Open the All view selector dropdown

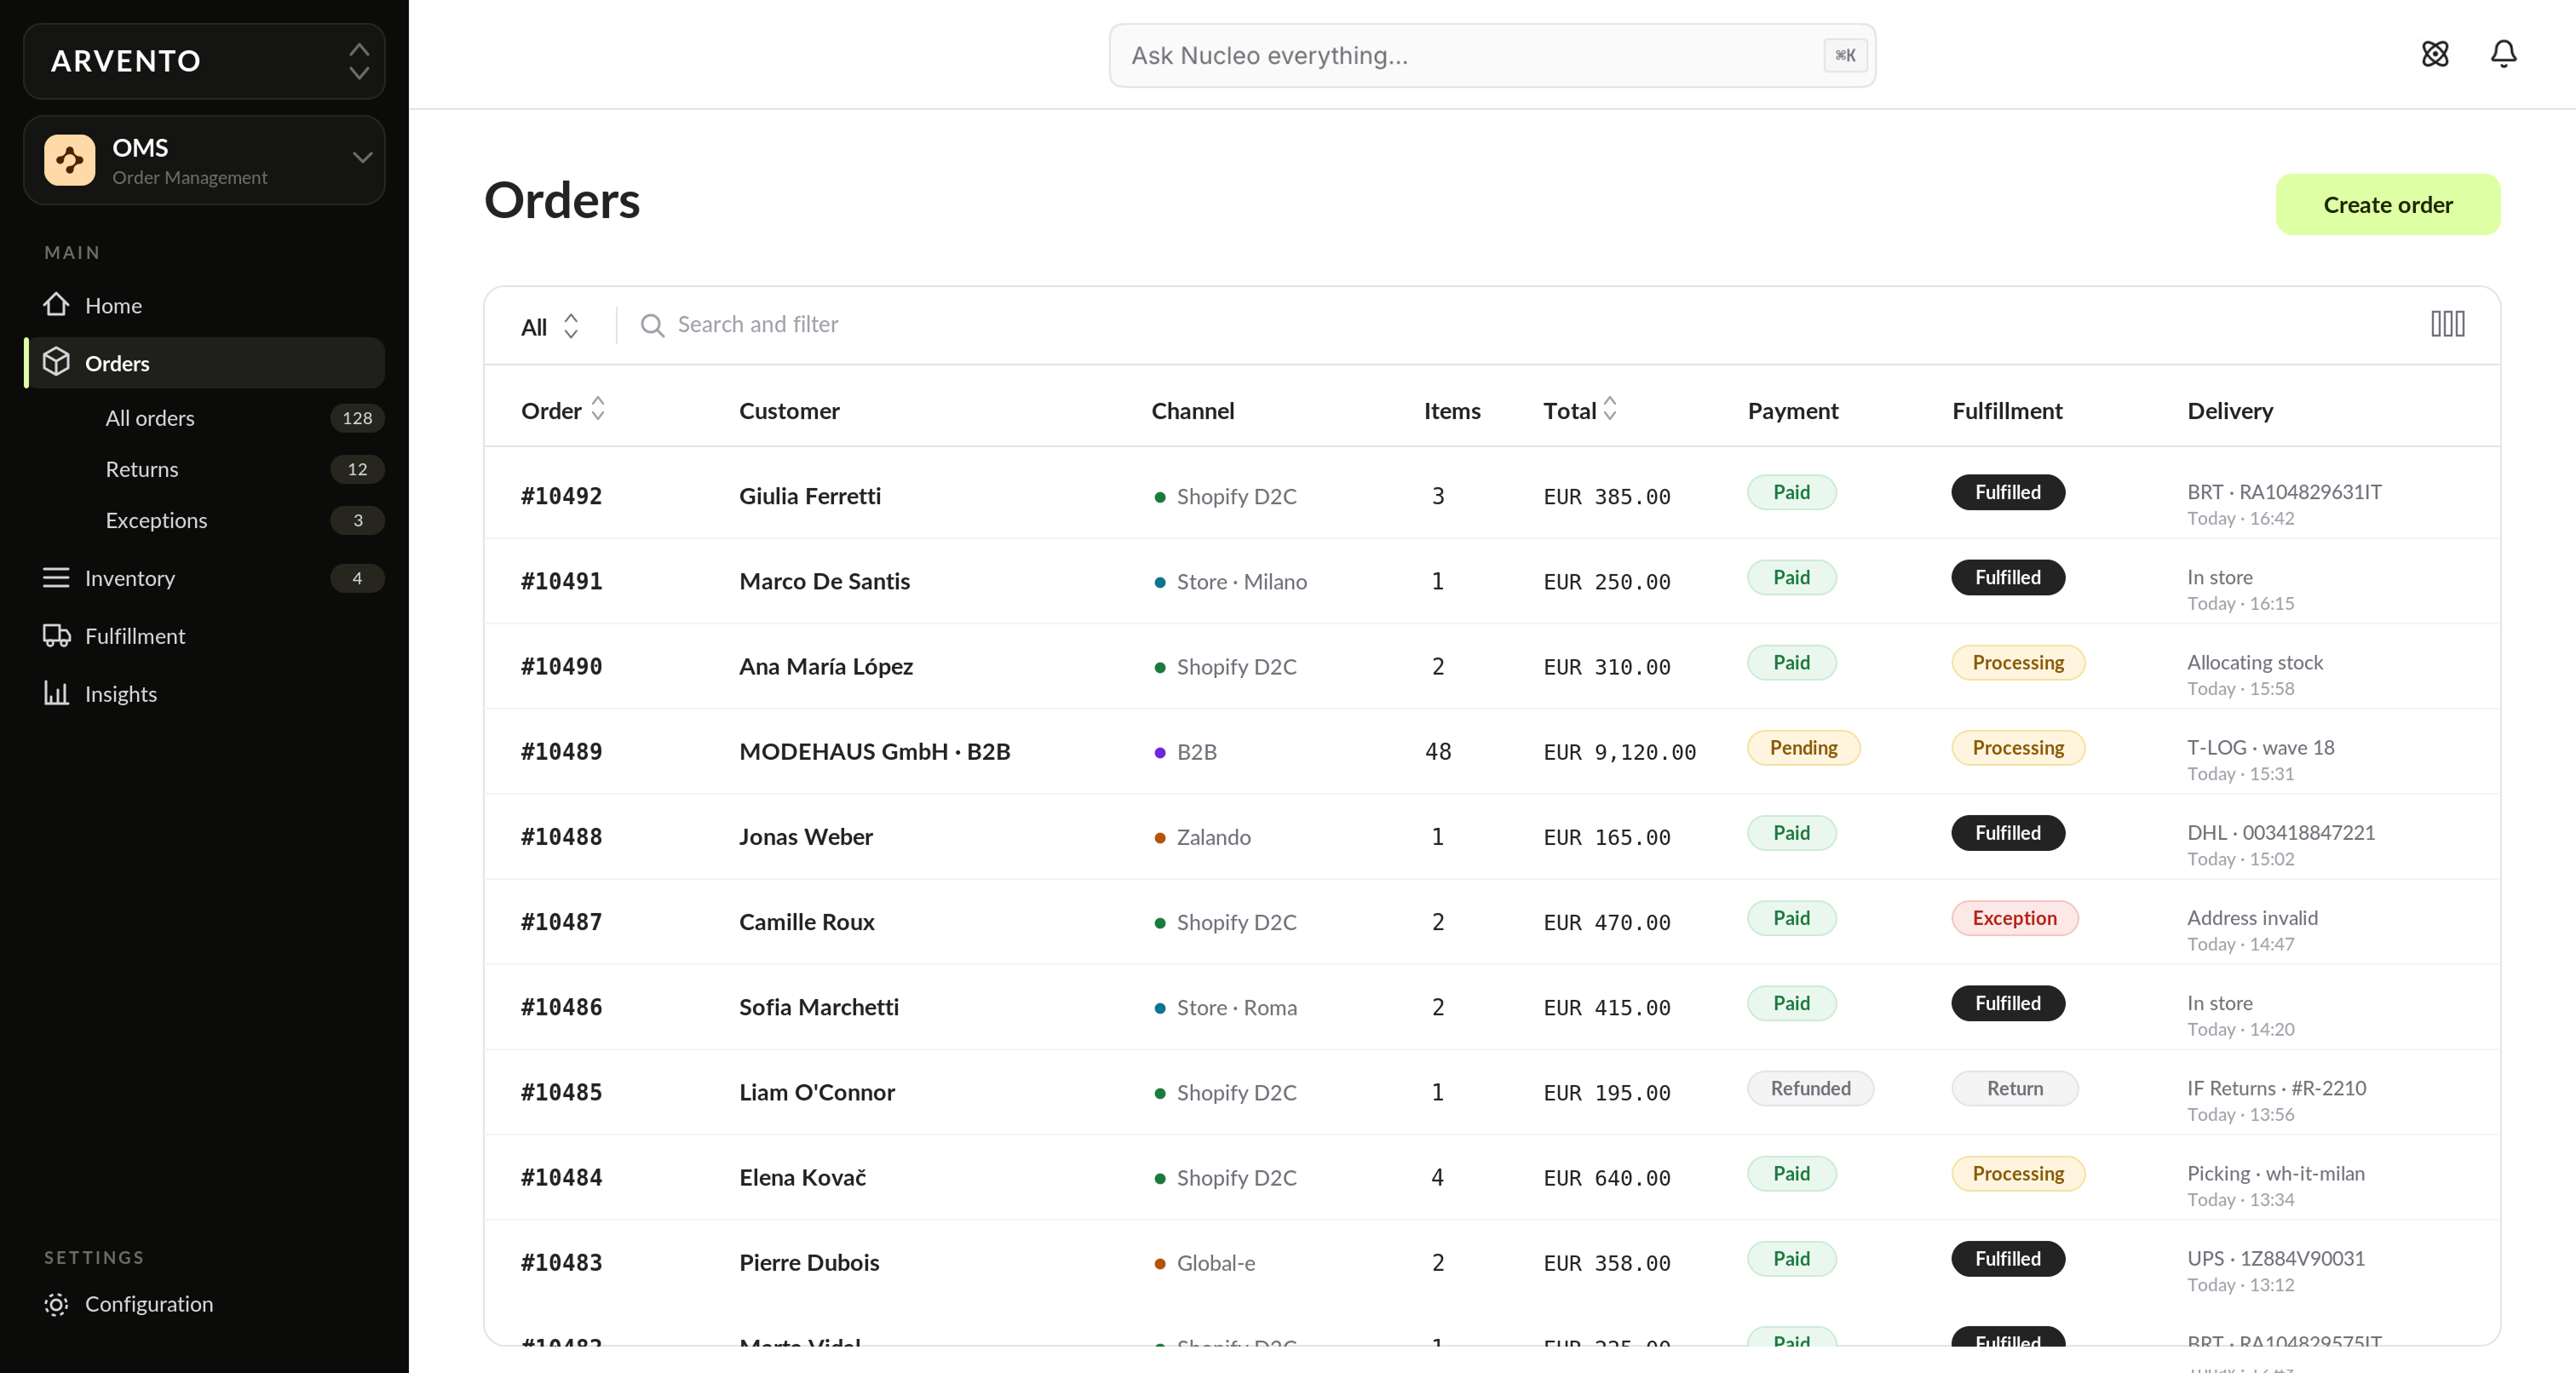point(549,326)
